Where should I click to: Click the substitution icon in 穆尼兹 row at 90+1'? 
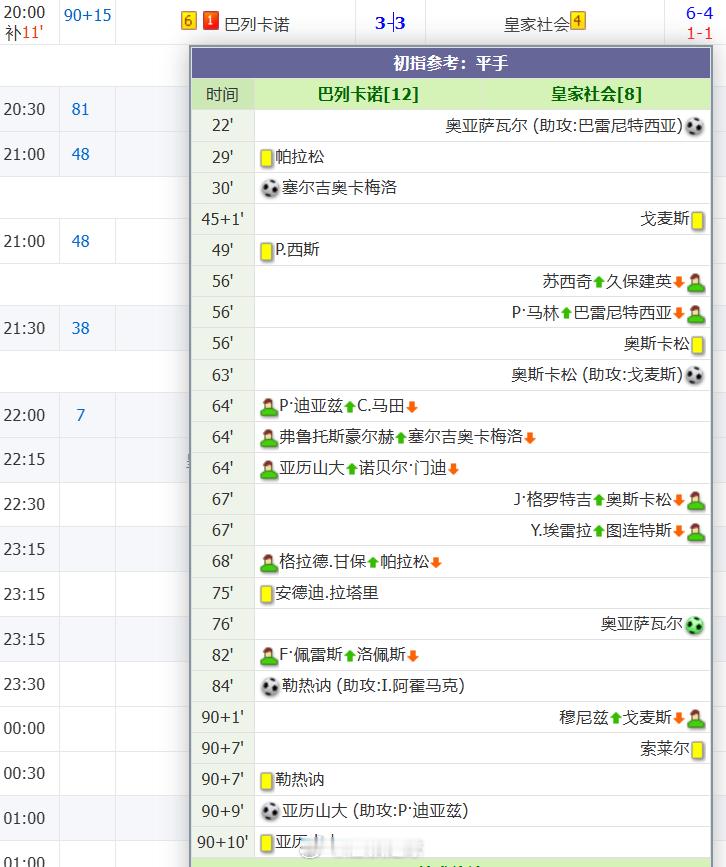tap(696, 718)
